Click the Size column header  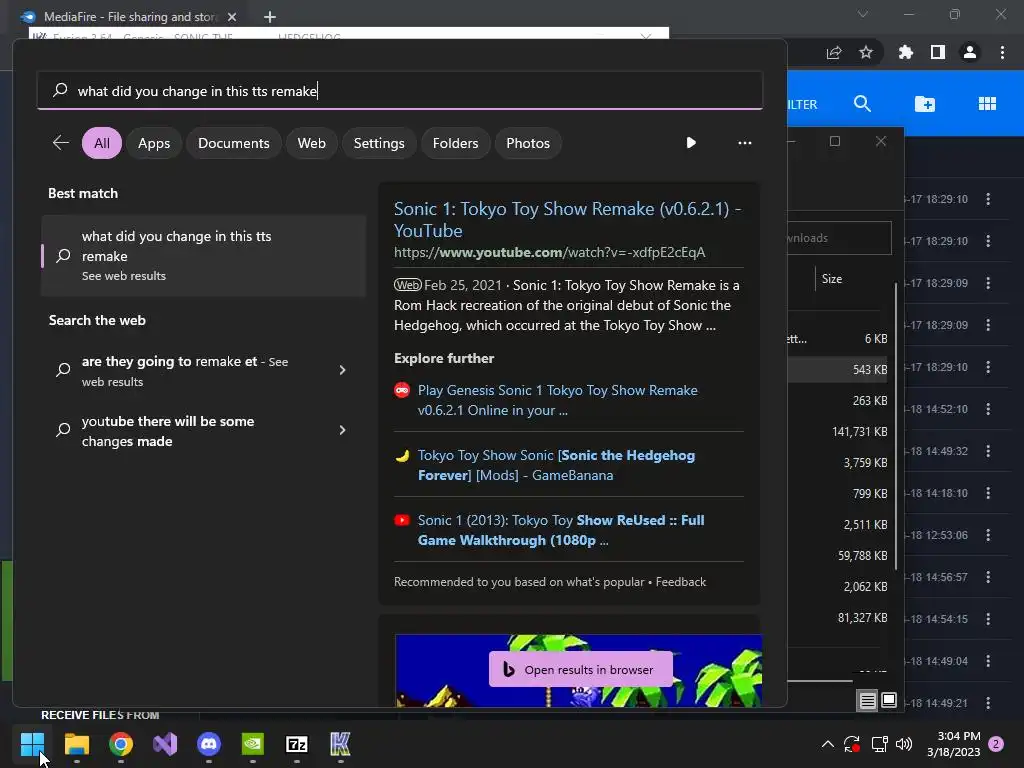pos(831,279)
